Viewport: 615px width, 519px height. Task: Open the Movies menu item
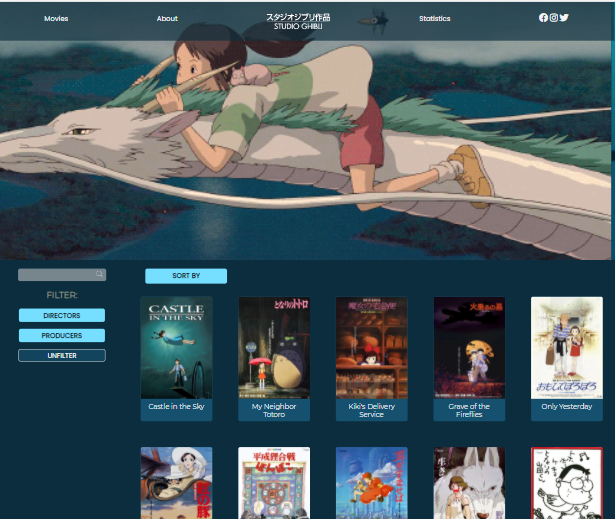point(56,18)
